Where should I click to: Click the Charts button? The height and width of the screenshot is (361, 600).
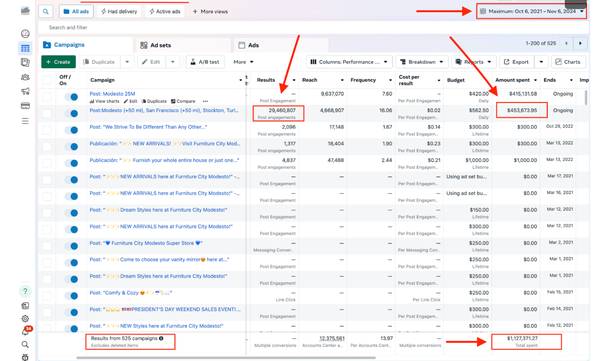coord(568,62)
